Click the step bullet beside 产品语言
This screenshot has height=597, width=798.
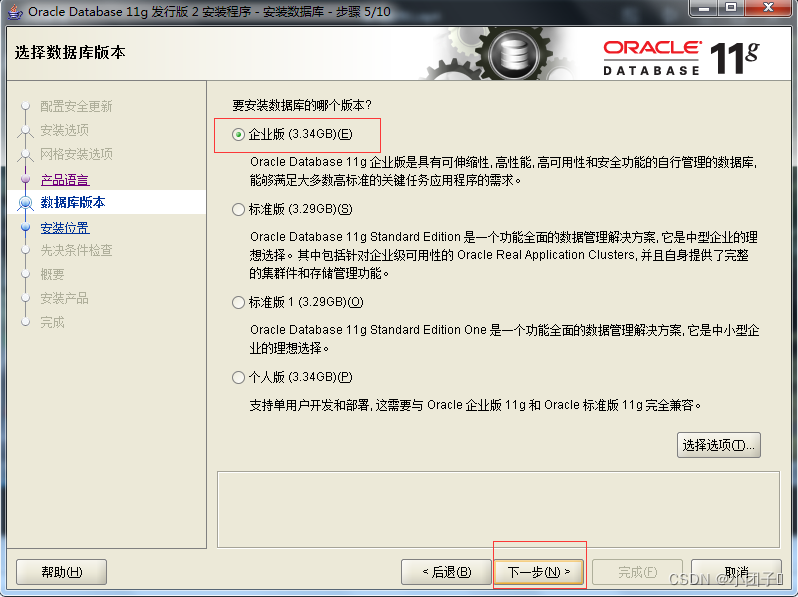click(x=25, y=179)
